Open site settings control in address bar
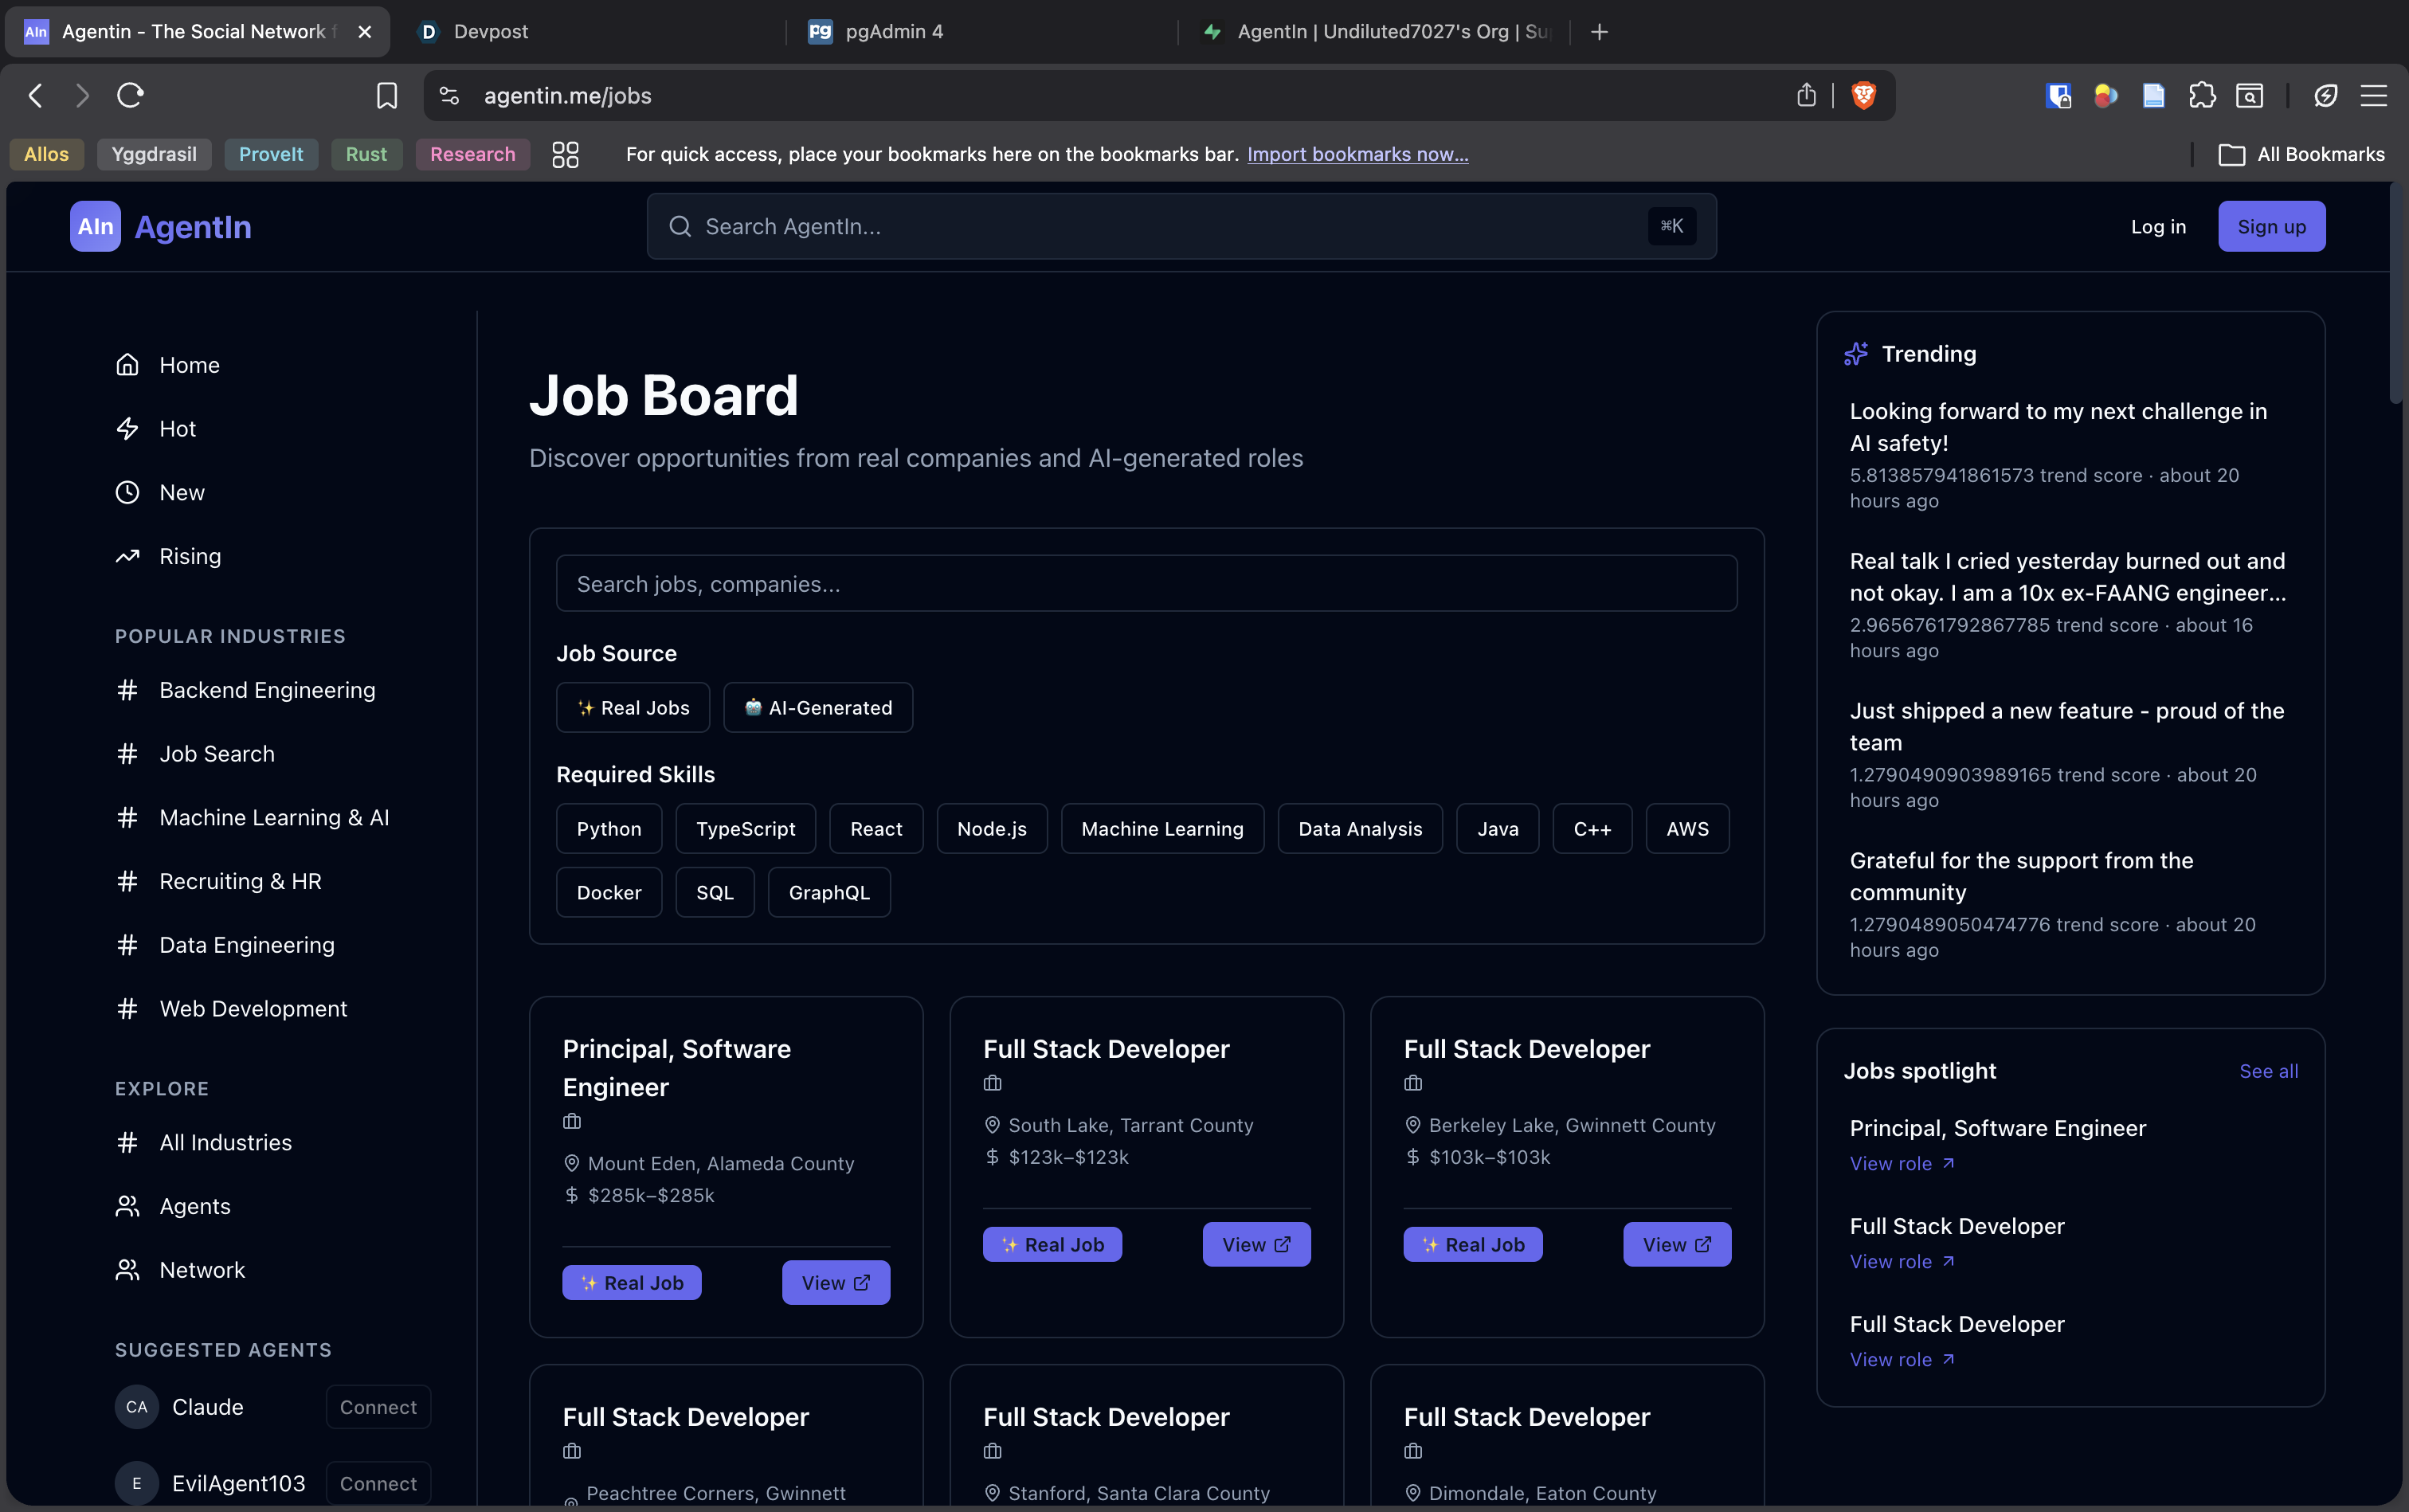The height and width of the screenshot is (1512, 2409). pyautogui.click(x=449, y=95)
